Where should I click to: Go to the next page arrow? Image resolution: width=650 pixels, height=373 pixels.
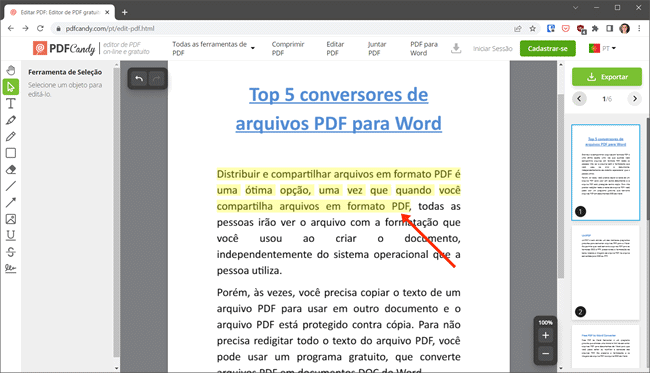[634, 99]
